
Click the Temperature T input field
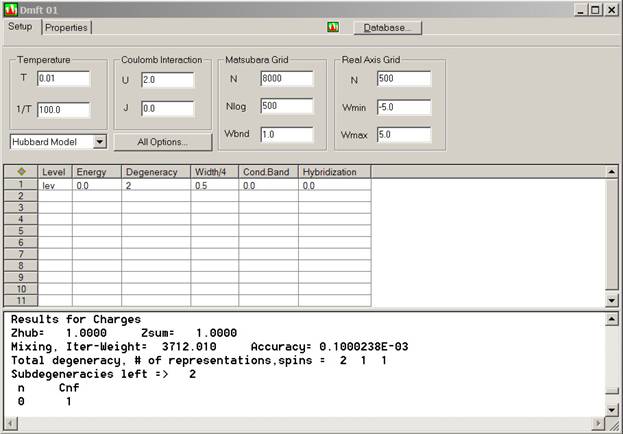pos(63,78)
